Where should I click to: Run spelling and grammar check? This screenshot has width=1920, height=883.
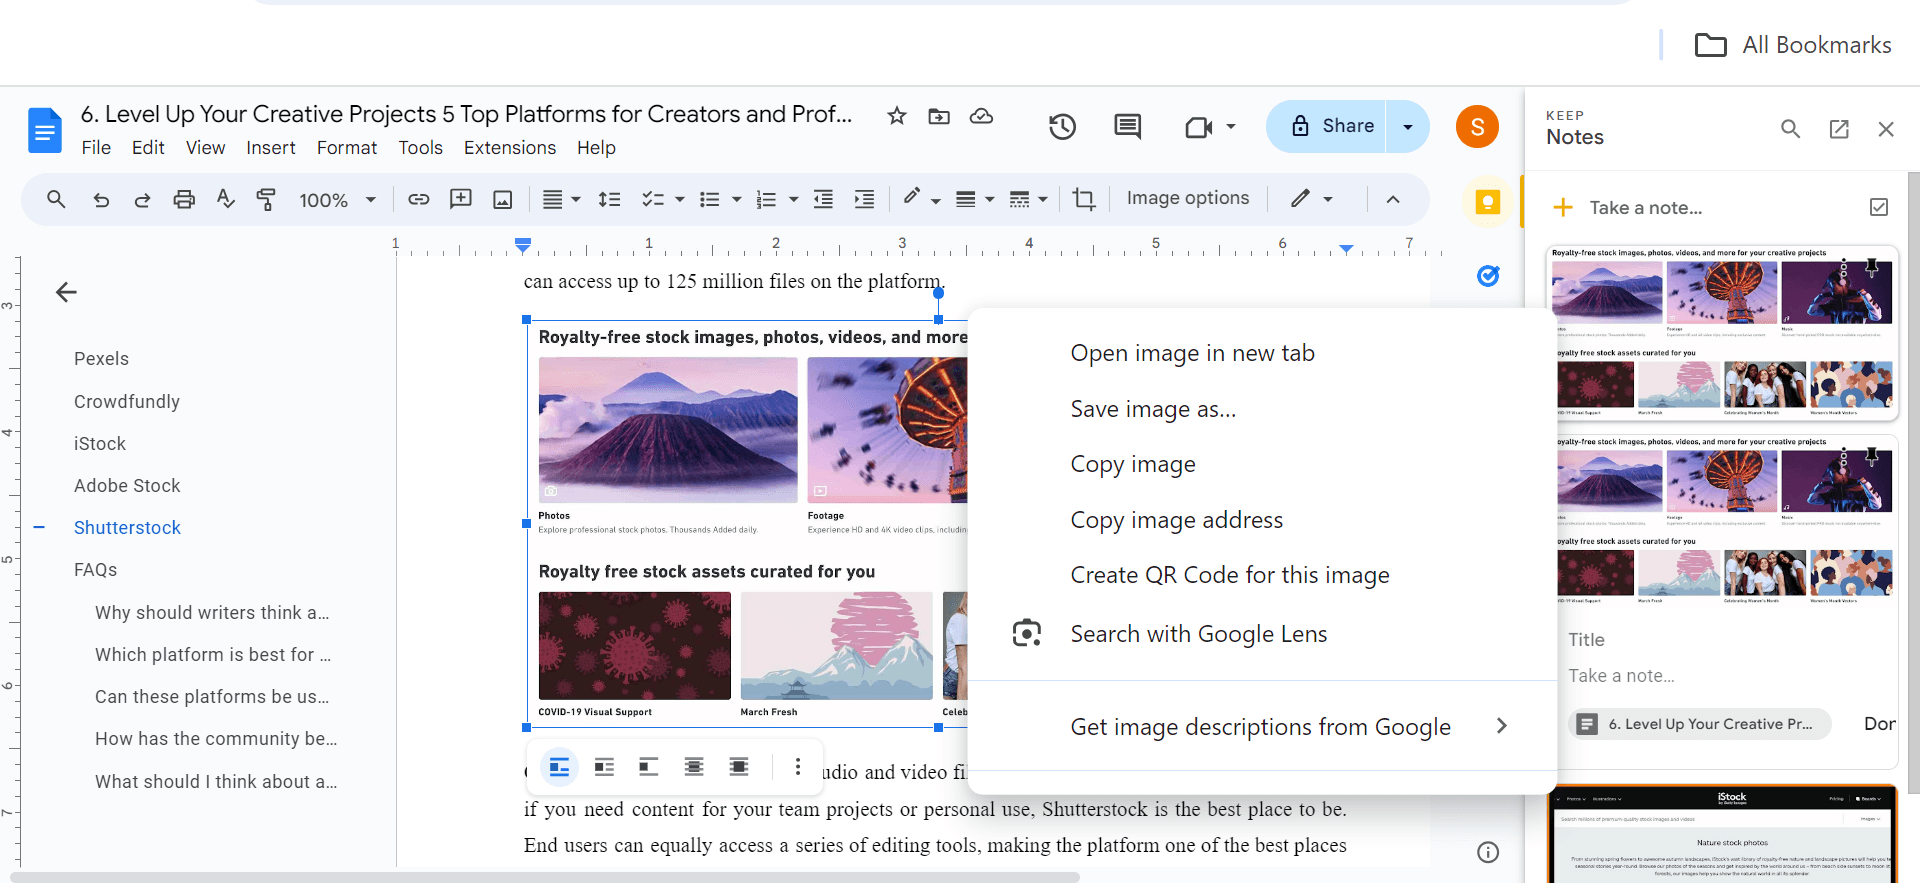(226, 199)
